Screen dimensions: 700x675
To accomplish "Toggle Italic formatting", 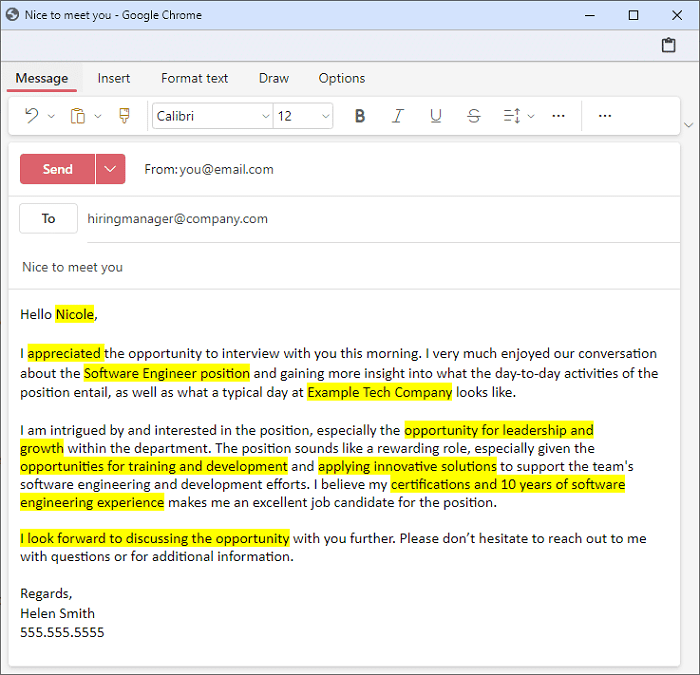I will [x=398, y=116].
